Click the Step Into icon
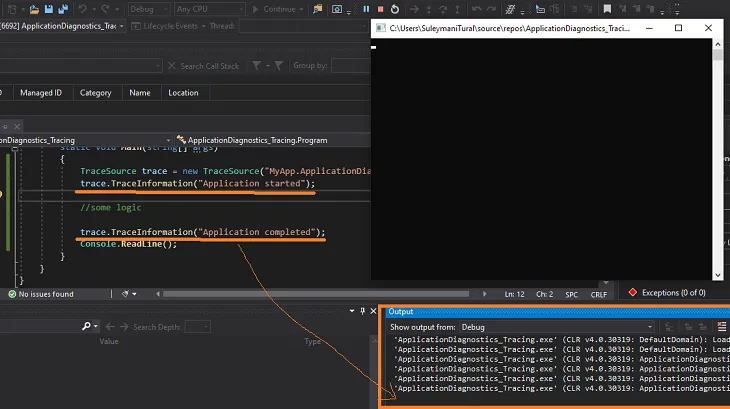The image size is (730, 409). click(x=428, y=9)
